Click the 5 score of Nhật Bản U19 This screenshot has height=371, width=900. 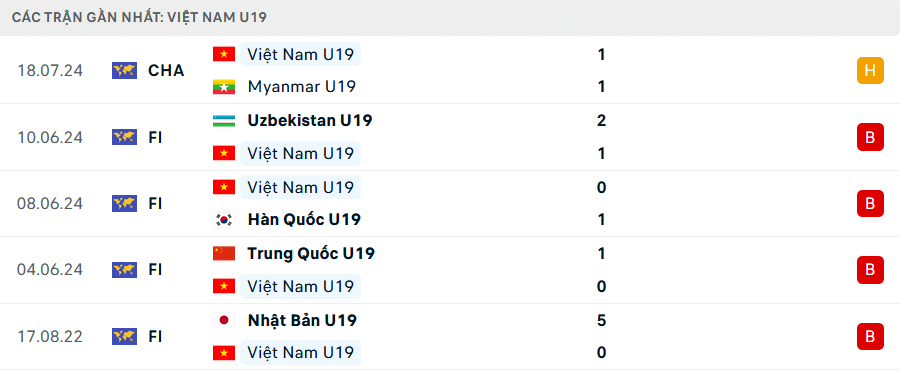[602, 320]
